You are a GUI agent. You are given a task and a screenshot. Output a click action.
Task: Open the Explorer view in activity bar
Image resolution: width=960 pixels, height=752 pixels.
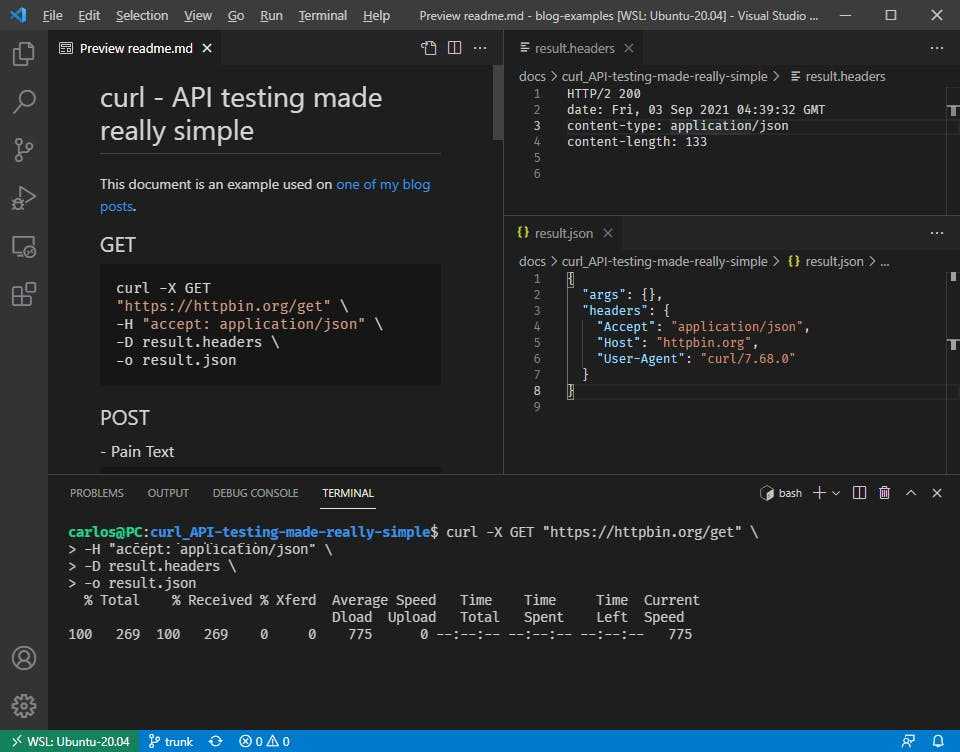click(x=24, y=54)
